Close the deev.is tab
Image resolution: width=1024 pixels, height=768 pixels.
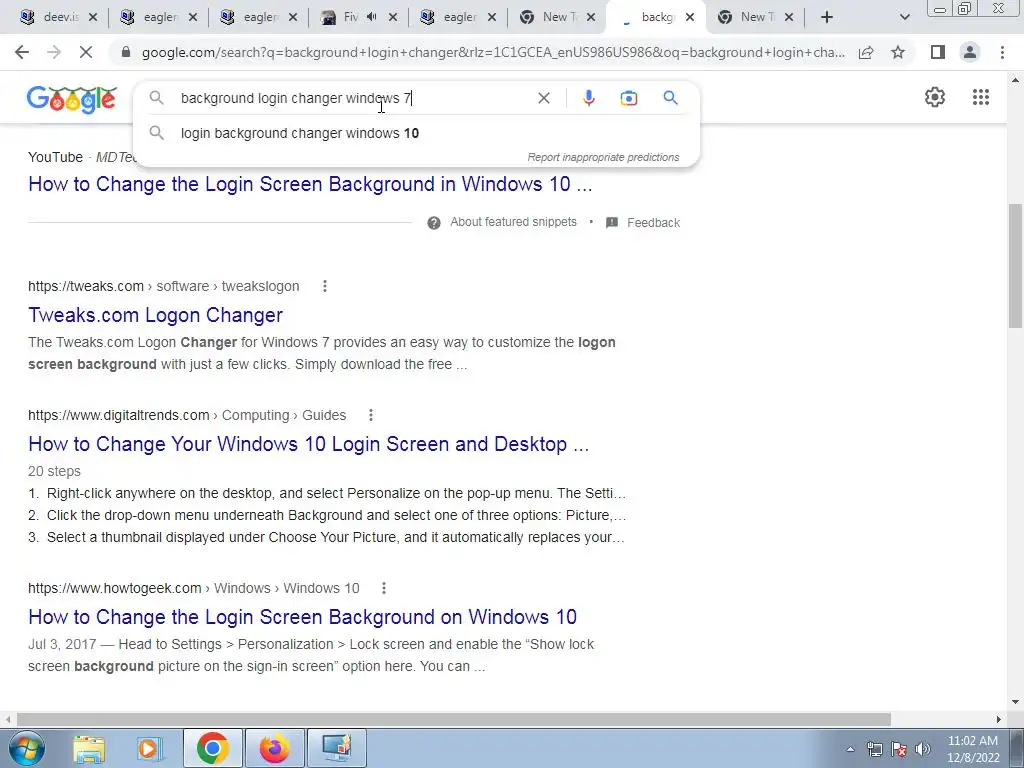coord(93,17)
